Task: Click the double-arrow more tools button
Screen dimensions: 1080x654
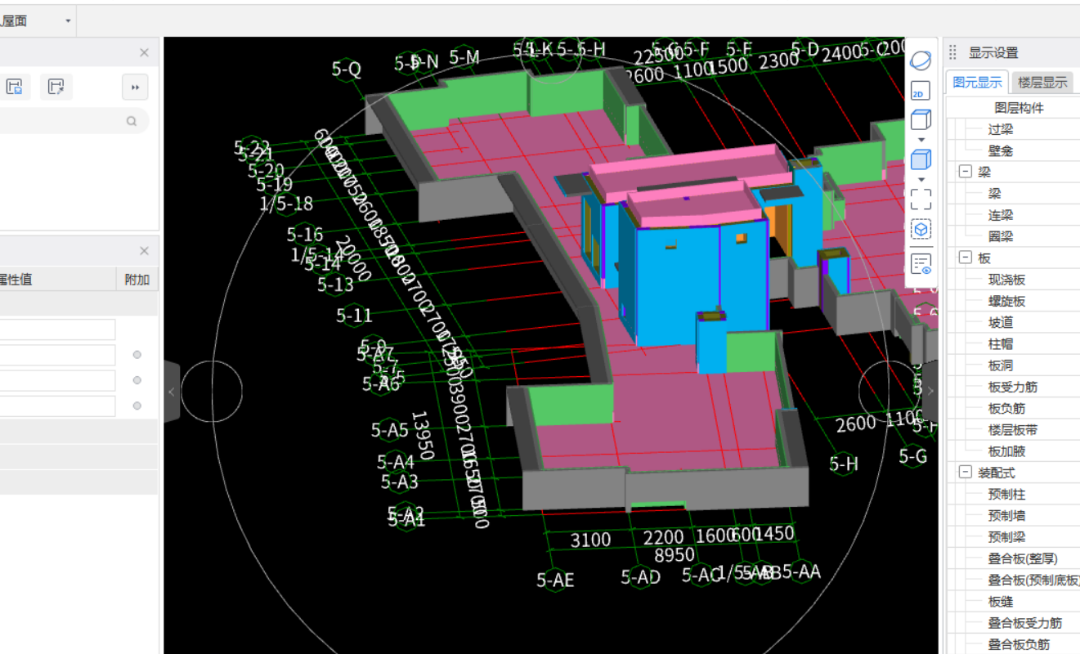Action: click(135, 87)
